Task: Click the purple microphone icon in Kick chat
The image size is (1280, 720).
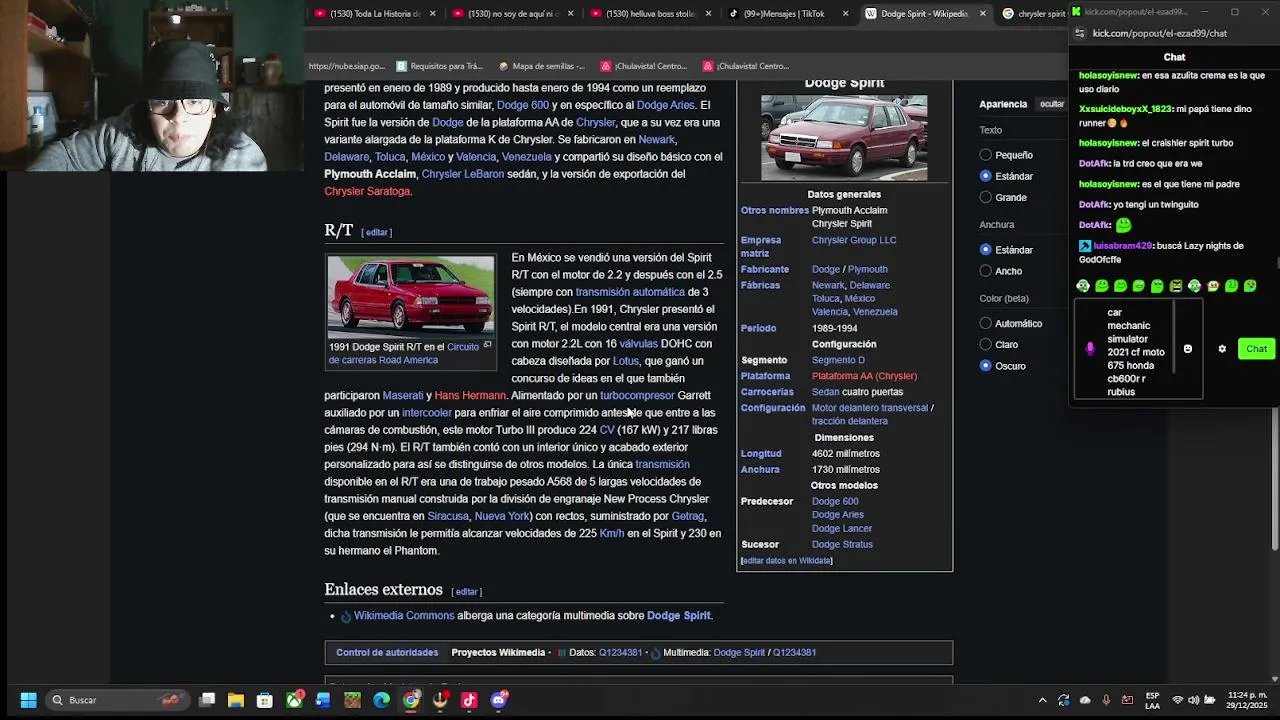Action: coord(1090,349)
